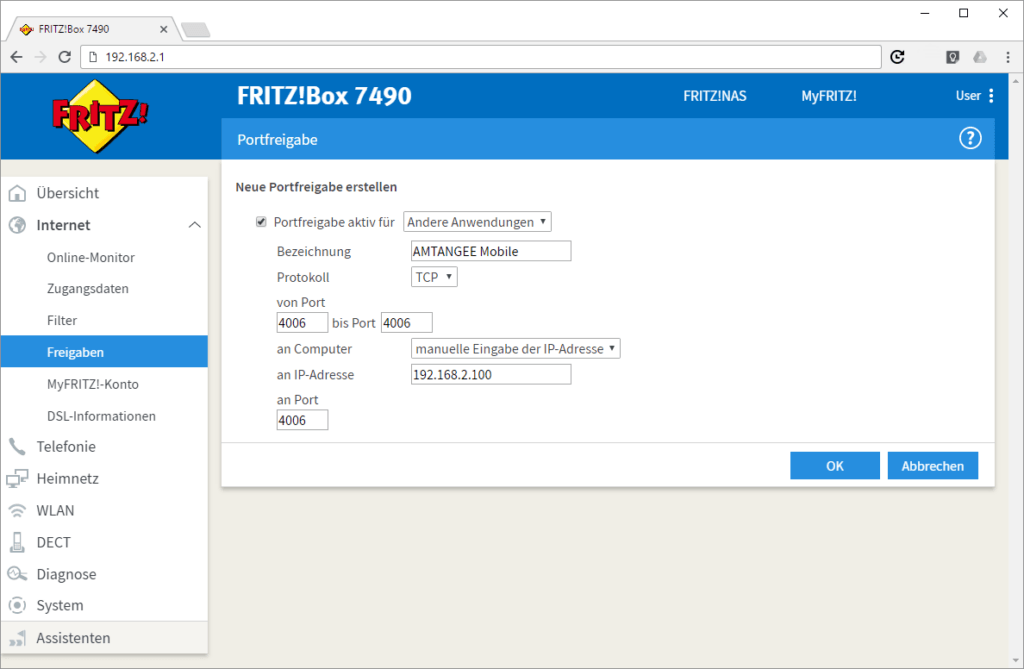Screen dimensions: 1024x669
Task: Click the DECT handset icon
Action: point(17,543)
